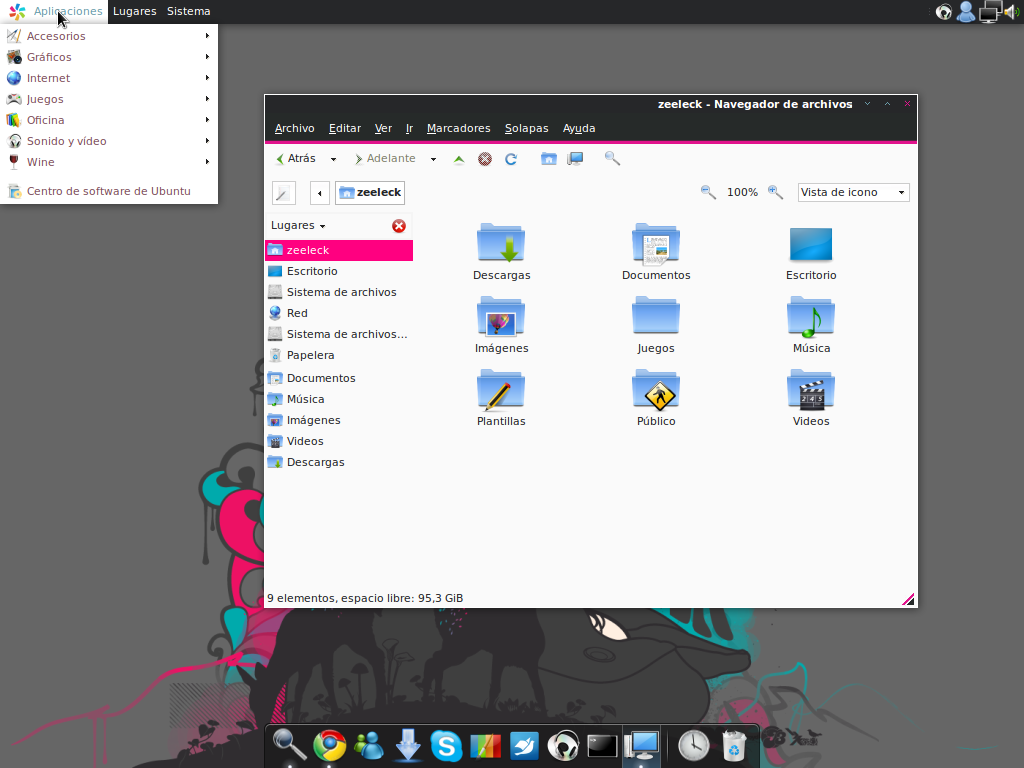Open the Ir menu

(x=409, y=128)
